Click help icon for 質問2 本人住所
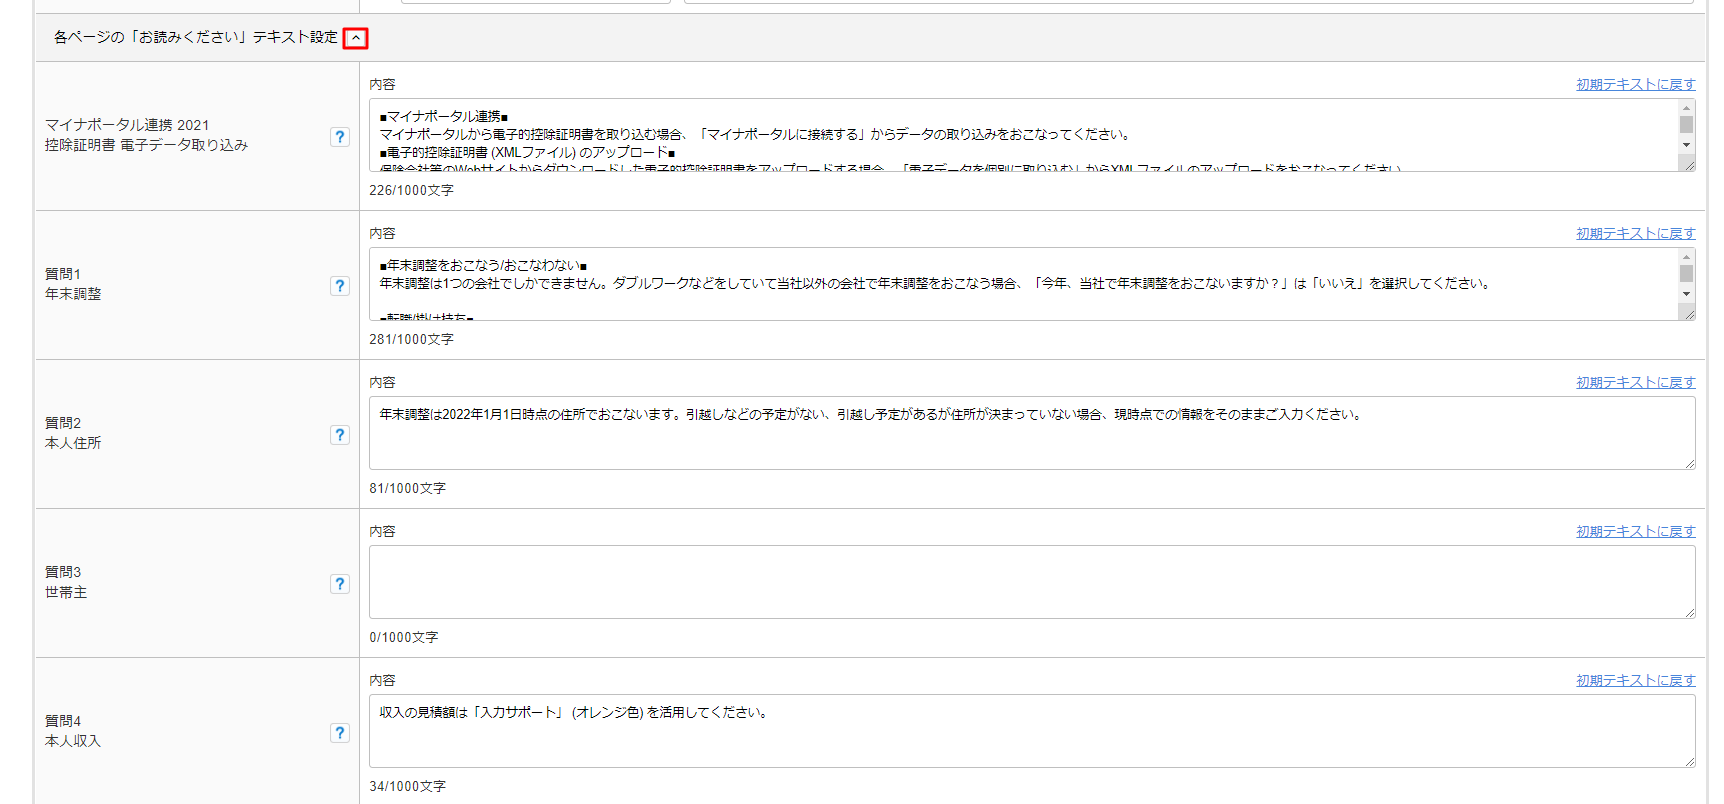 340,435
